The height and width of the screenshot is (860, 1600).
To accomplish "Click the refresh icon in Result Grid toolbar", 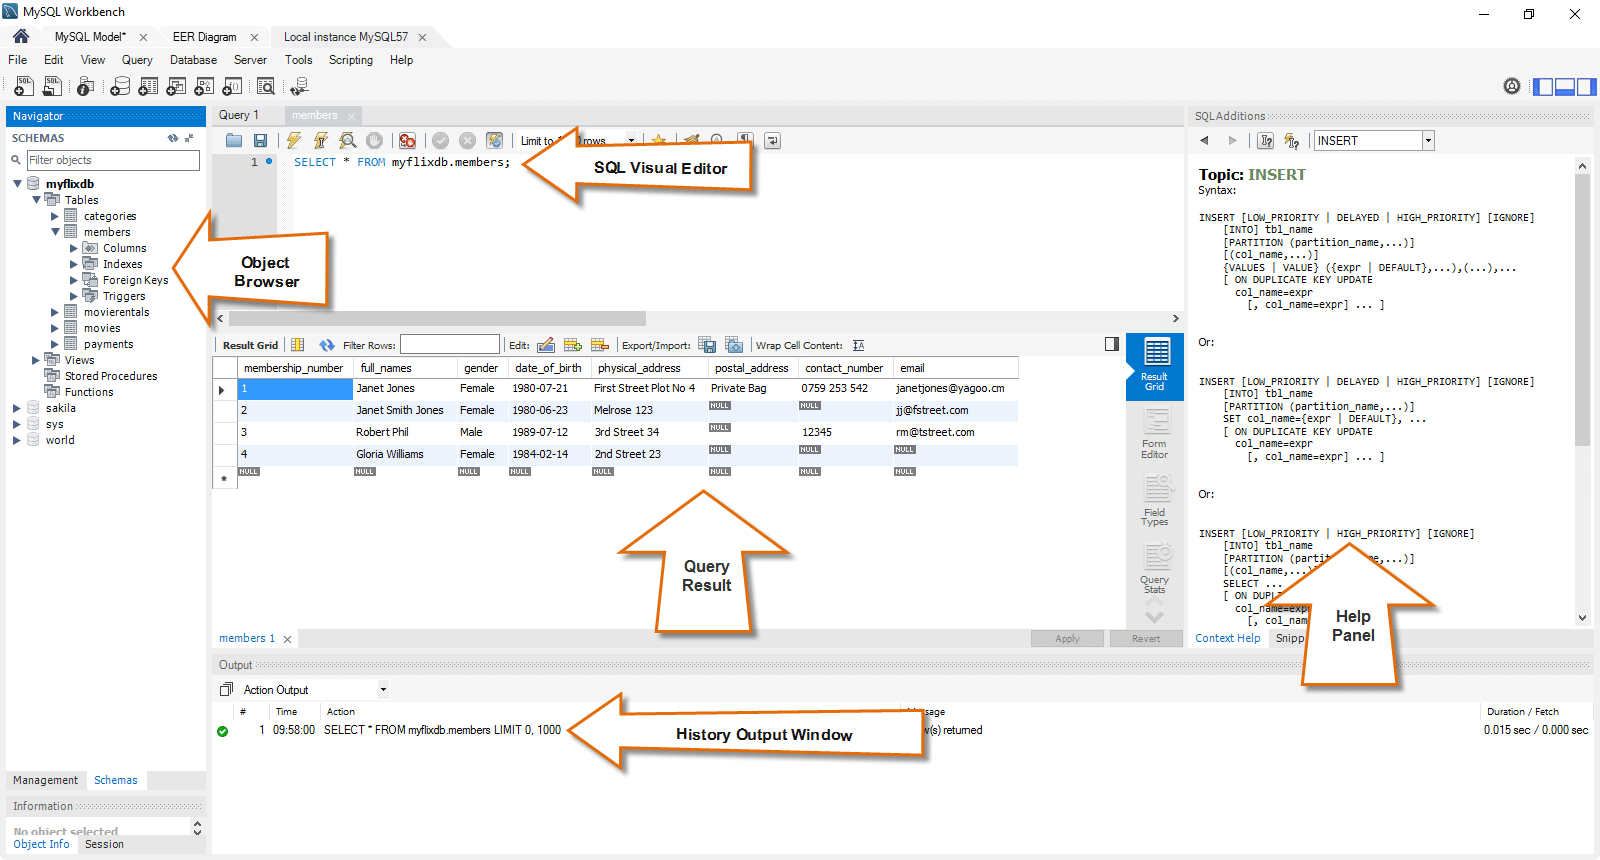I will coord(327,345).
